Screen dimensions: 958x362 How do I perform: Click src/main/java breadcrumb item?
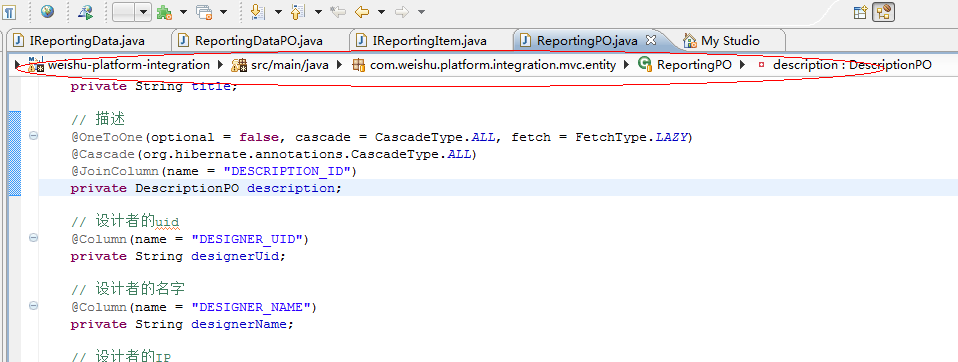click(x=290, y=65)
